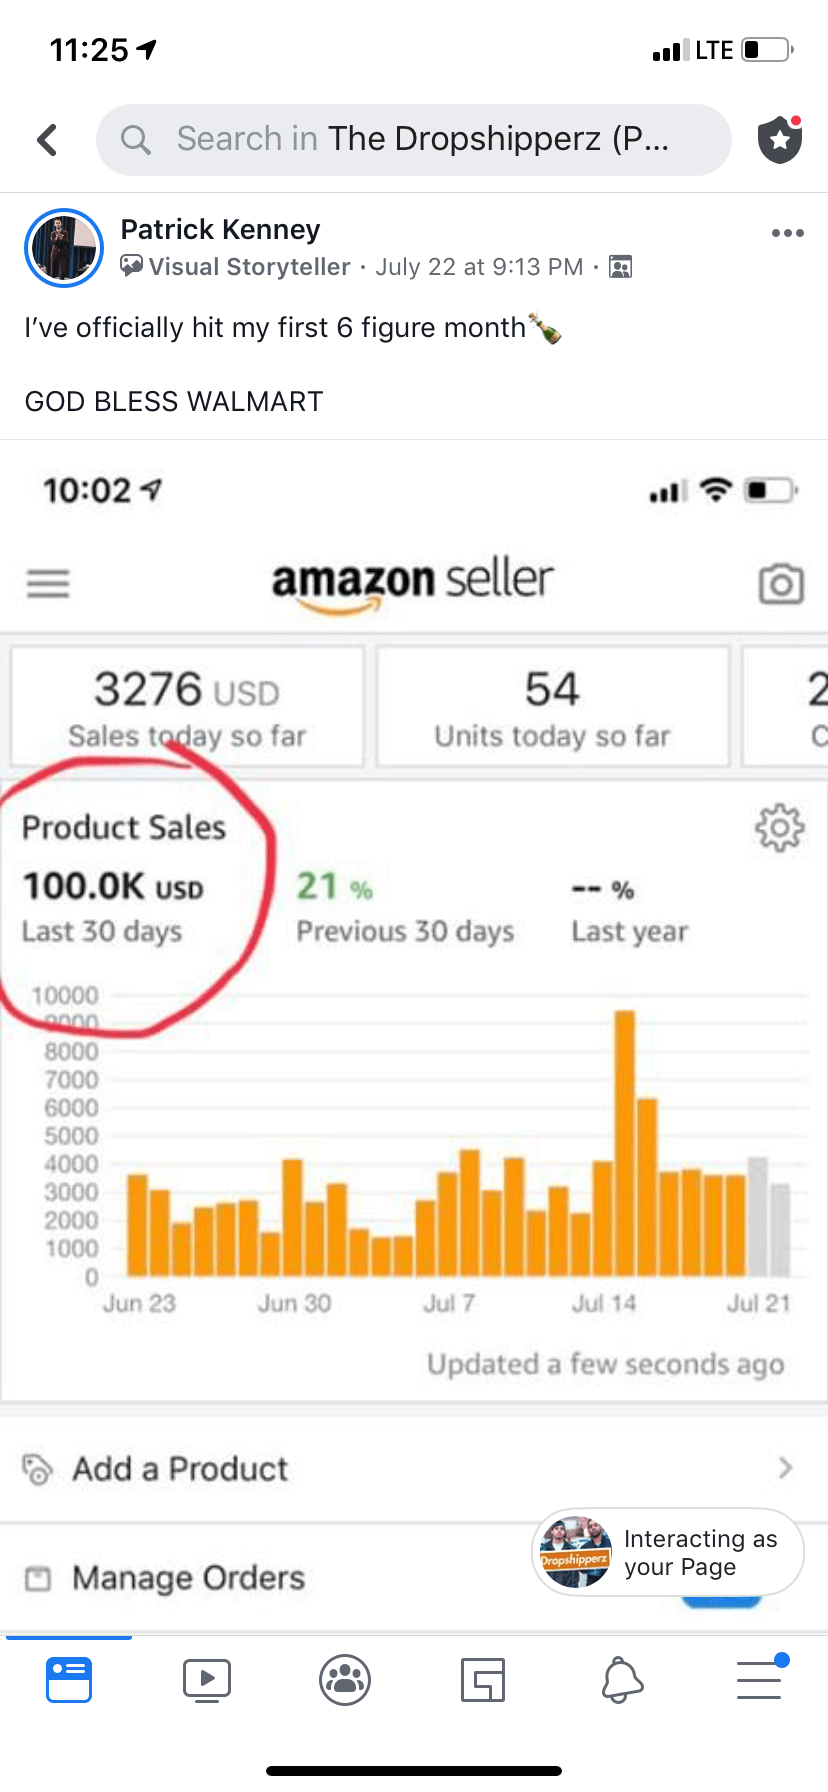Select Units today so far card
Image resolution: width=828 pixels, height=1792 pixels.
point(552,707)
